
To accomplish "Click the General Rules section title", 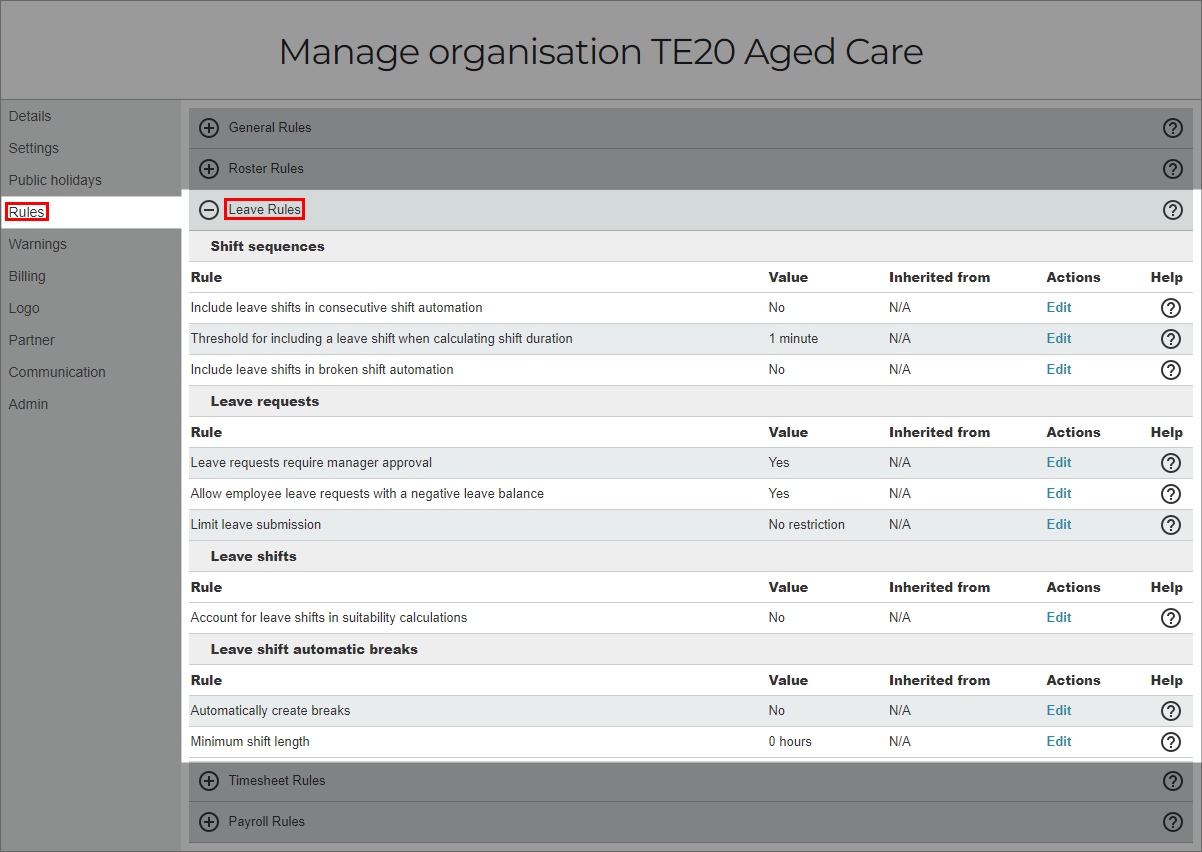I will pyautogui.click(x=270, y=127).
